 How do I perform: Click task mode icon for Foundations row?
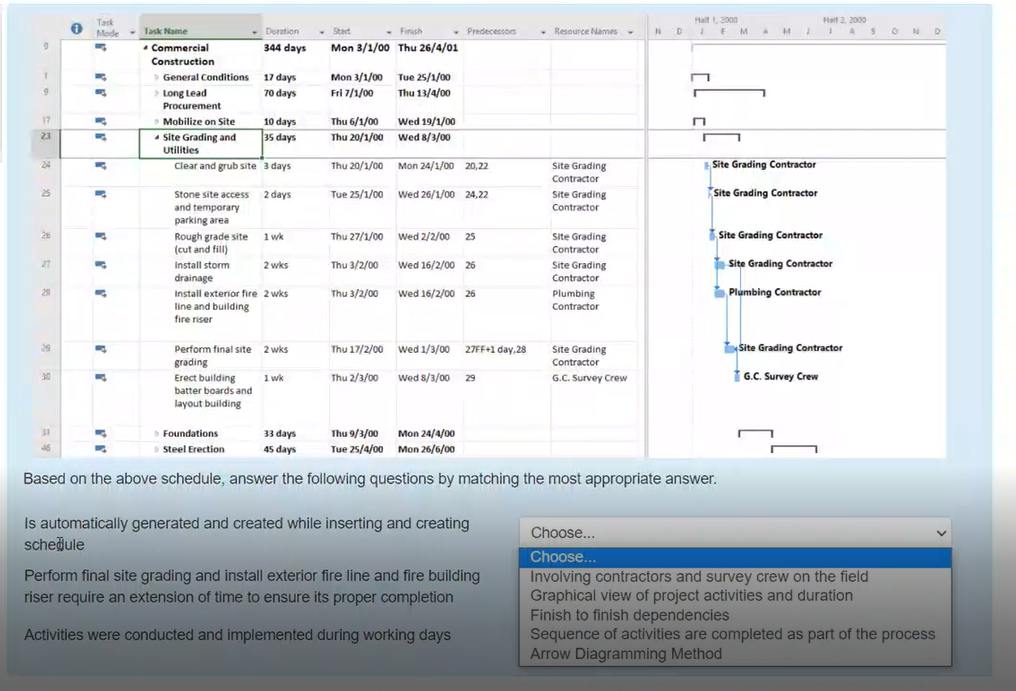101,434
